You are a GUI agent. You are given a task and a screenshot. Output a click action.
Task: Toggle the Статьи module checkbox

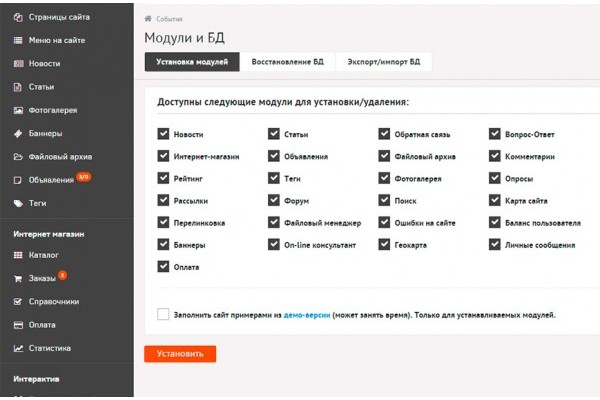click(x=274, y=134)
